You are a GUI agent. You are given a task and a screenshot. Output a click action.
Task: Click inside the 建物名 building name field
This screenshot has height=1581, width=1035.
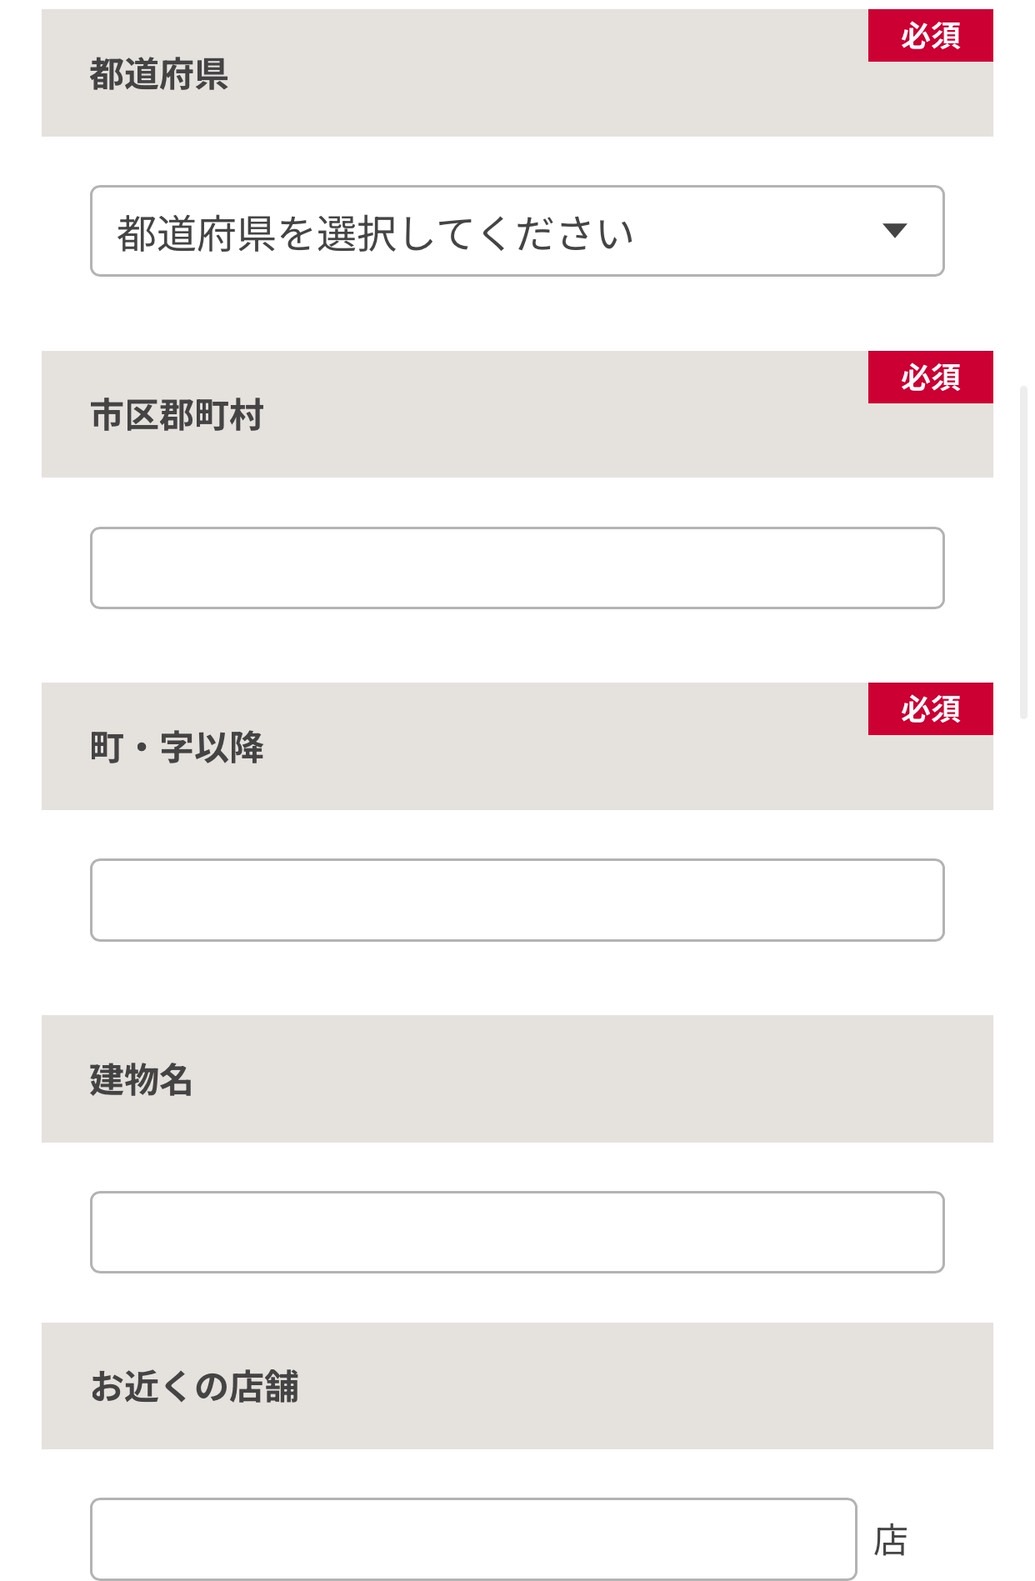517,1231
